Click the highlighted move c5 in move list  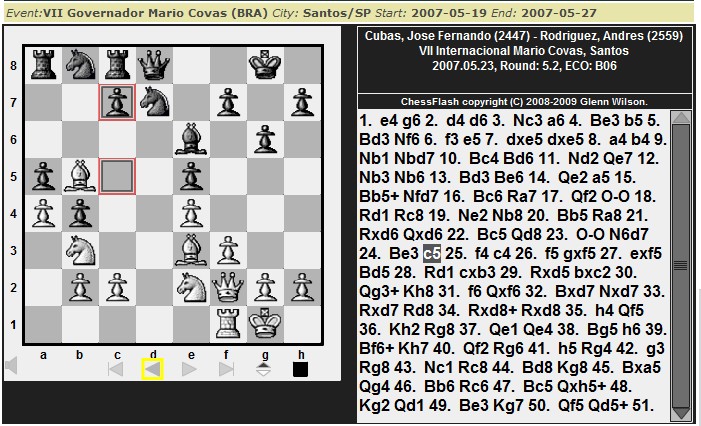click(432, 254)
